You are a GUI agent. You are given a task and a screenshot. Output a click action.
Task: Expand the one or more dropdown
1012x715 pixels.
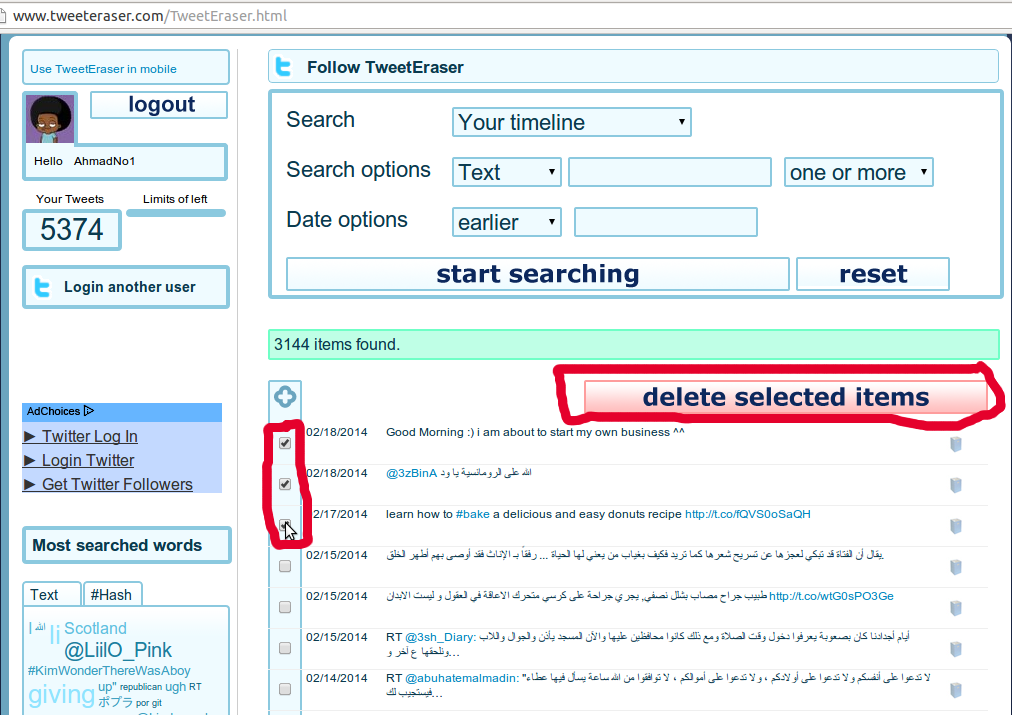point(858,172)
